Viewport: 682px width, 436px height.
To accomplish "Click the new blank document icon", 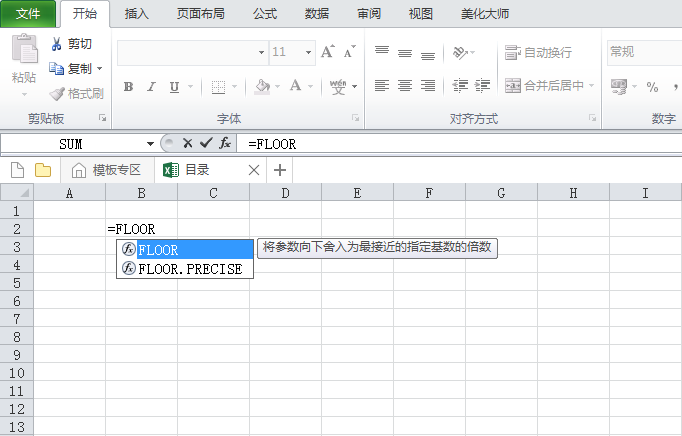I will pyautogui.click(x=17, y=170).
